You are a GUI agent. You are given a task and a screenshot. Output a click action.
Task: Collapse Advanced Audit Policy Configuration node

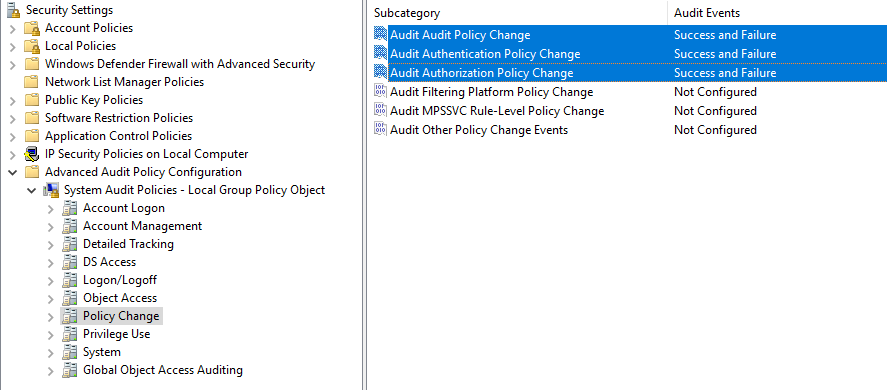[13, 172]
